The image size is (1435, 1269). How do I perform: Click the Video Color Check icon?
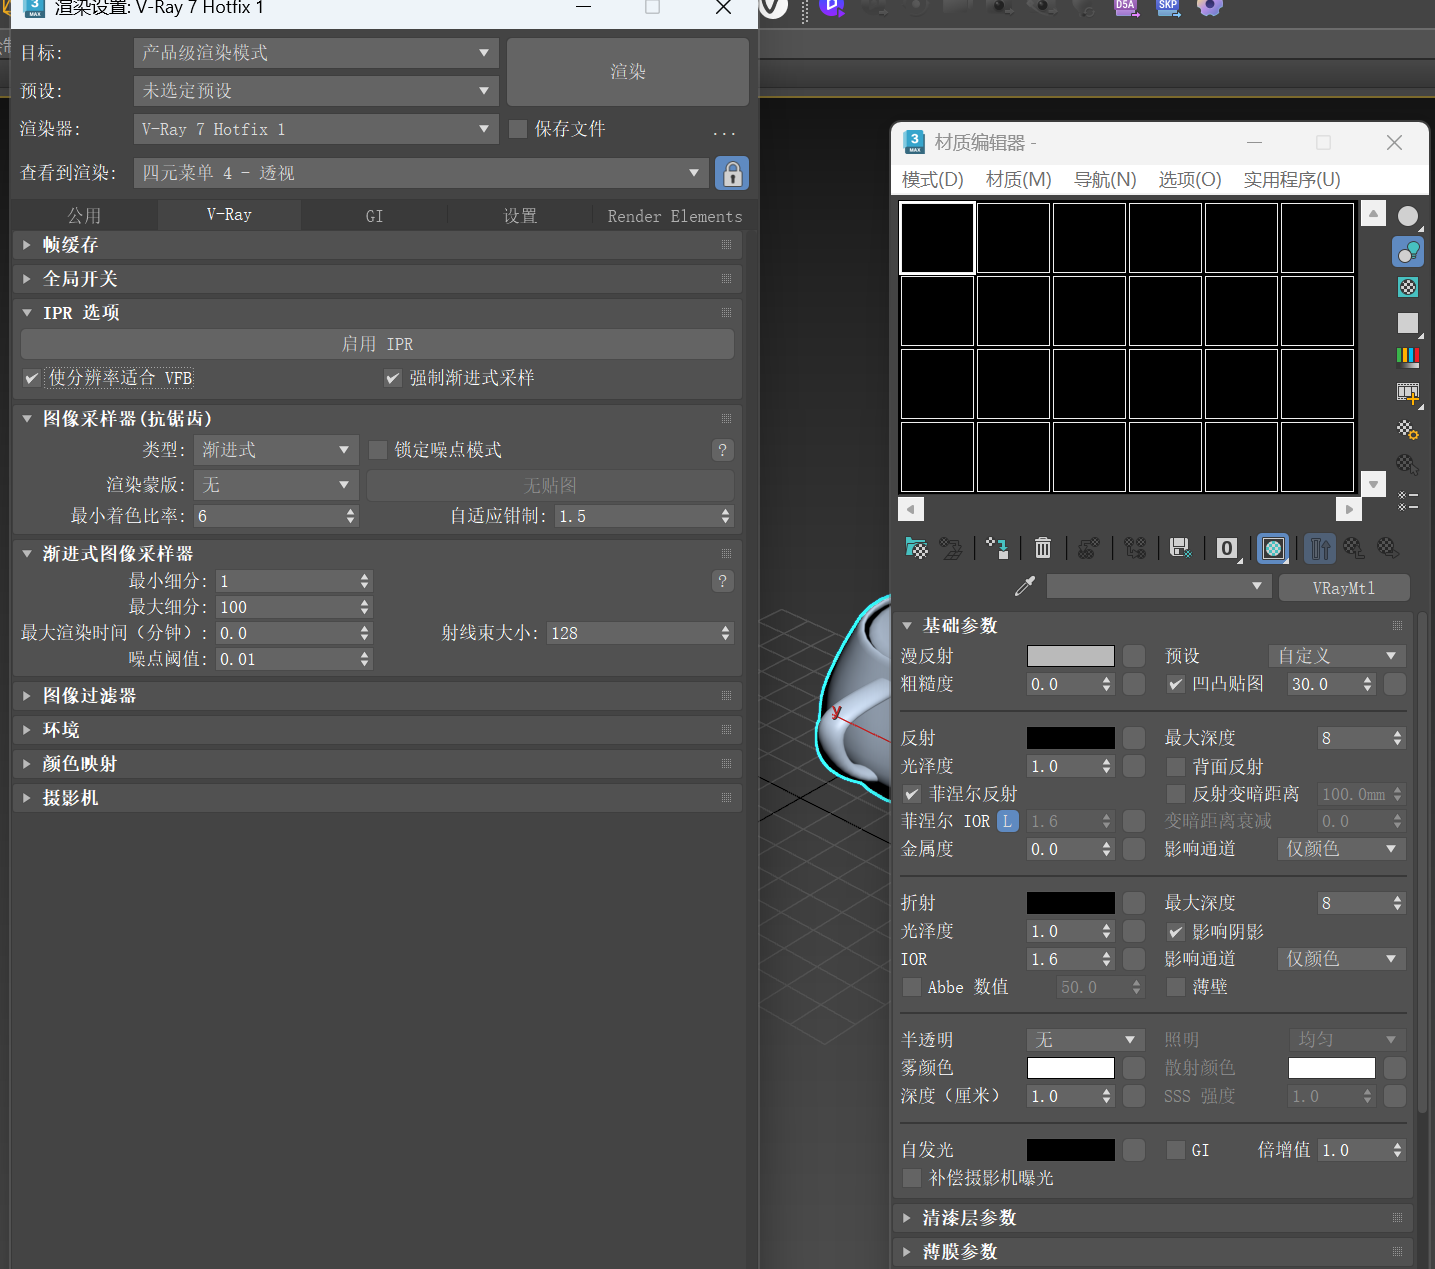coord(1408,357)
